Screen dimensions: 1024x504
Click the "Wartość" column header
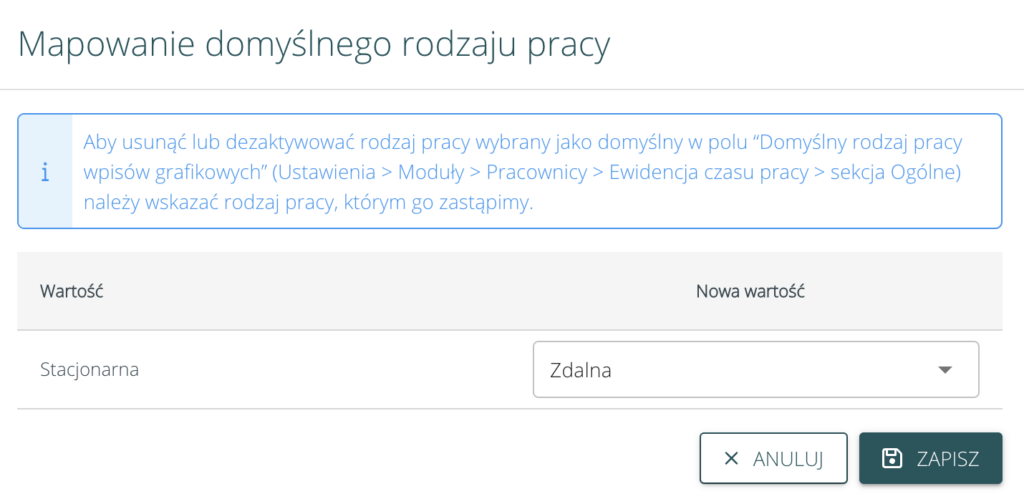[x=72, y=291]
